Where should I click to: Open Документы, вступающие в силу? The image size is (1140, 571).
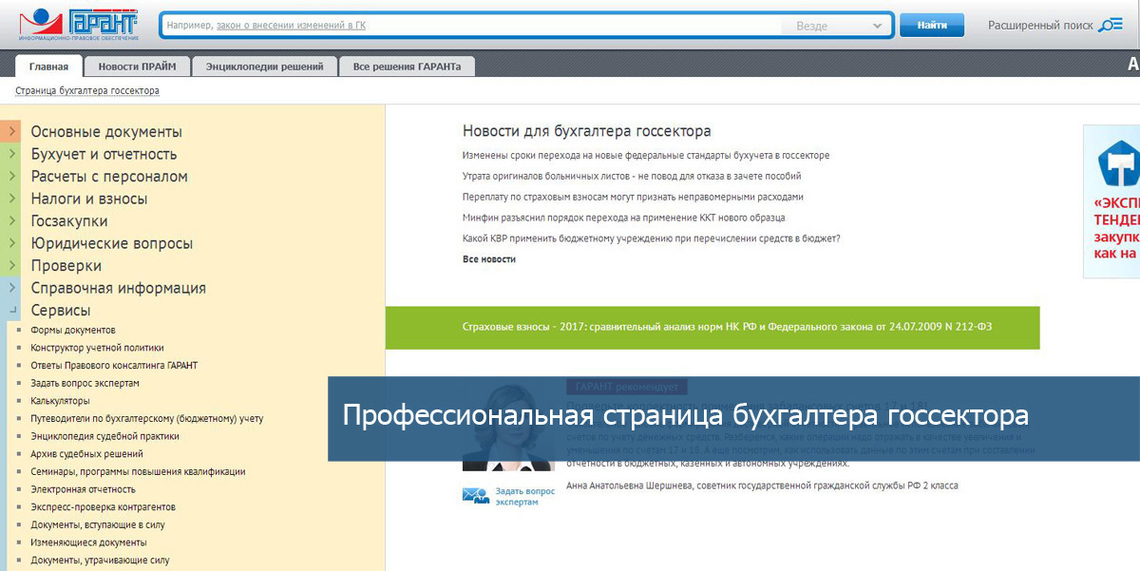pyautogui.click(x=97, y=524)
